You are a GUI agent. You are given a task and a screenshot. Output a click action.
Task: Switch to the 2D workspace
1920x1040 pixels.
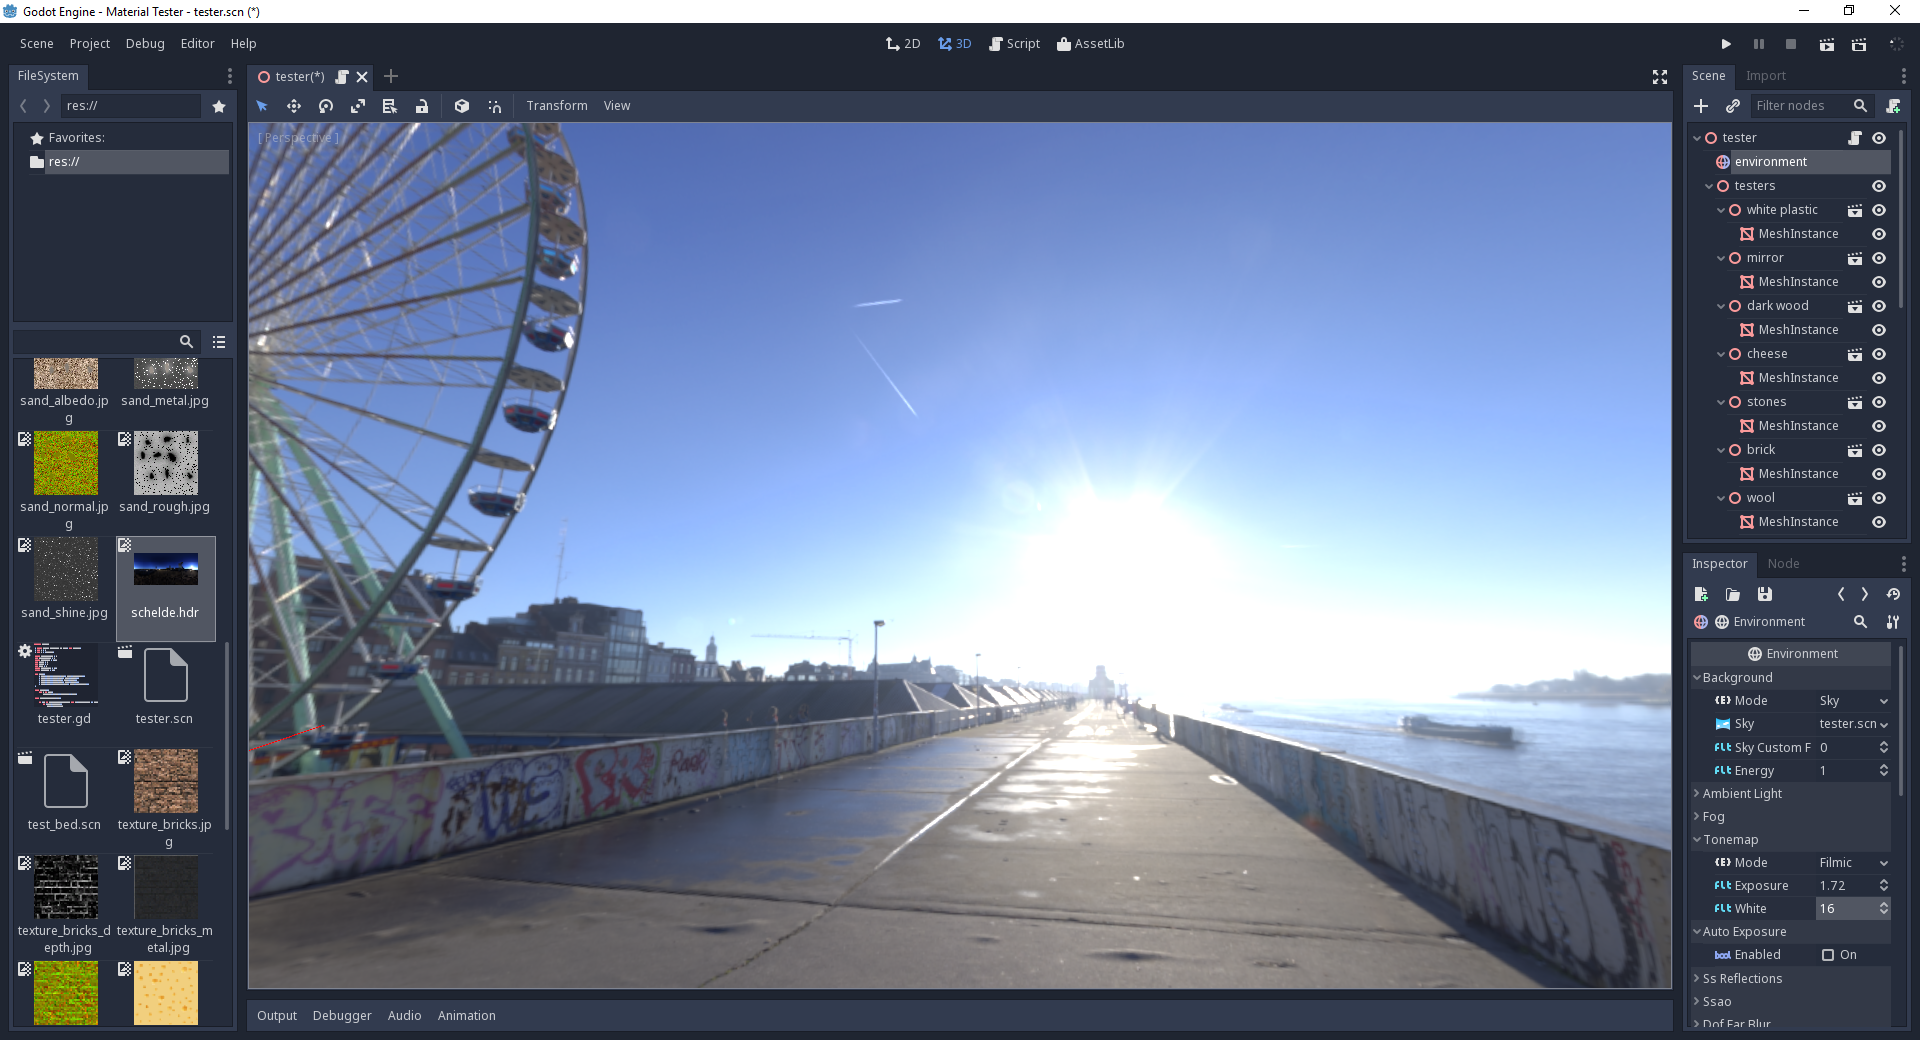903,43
